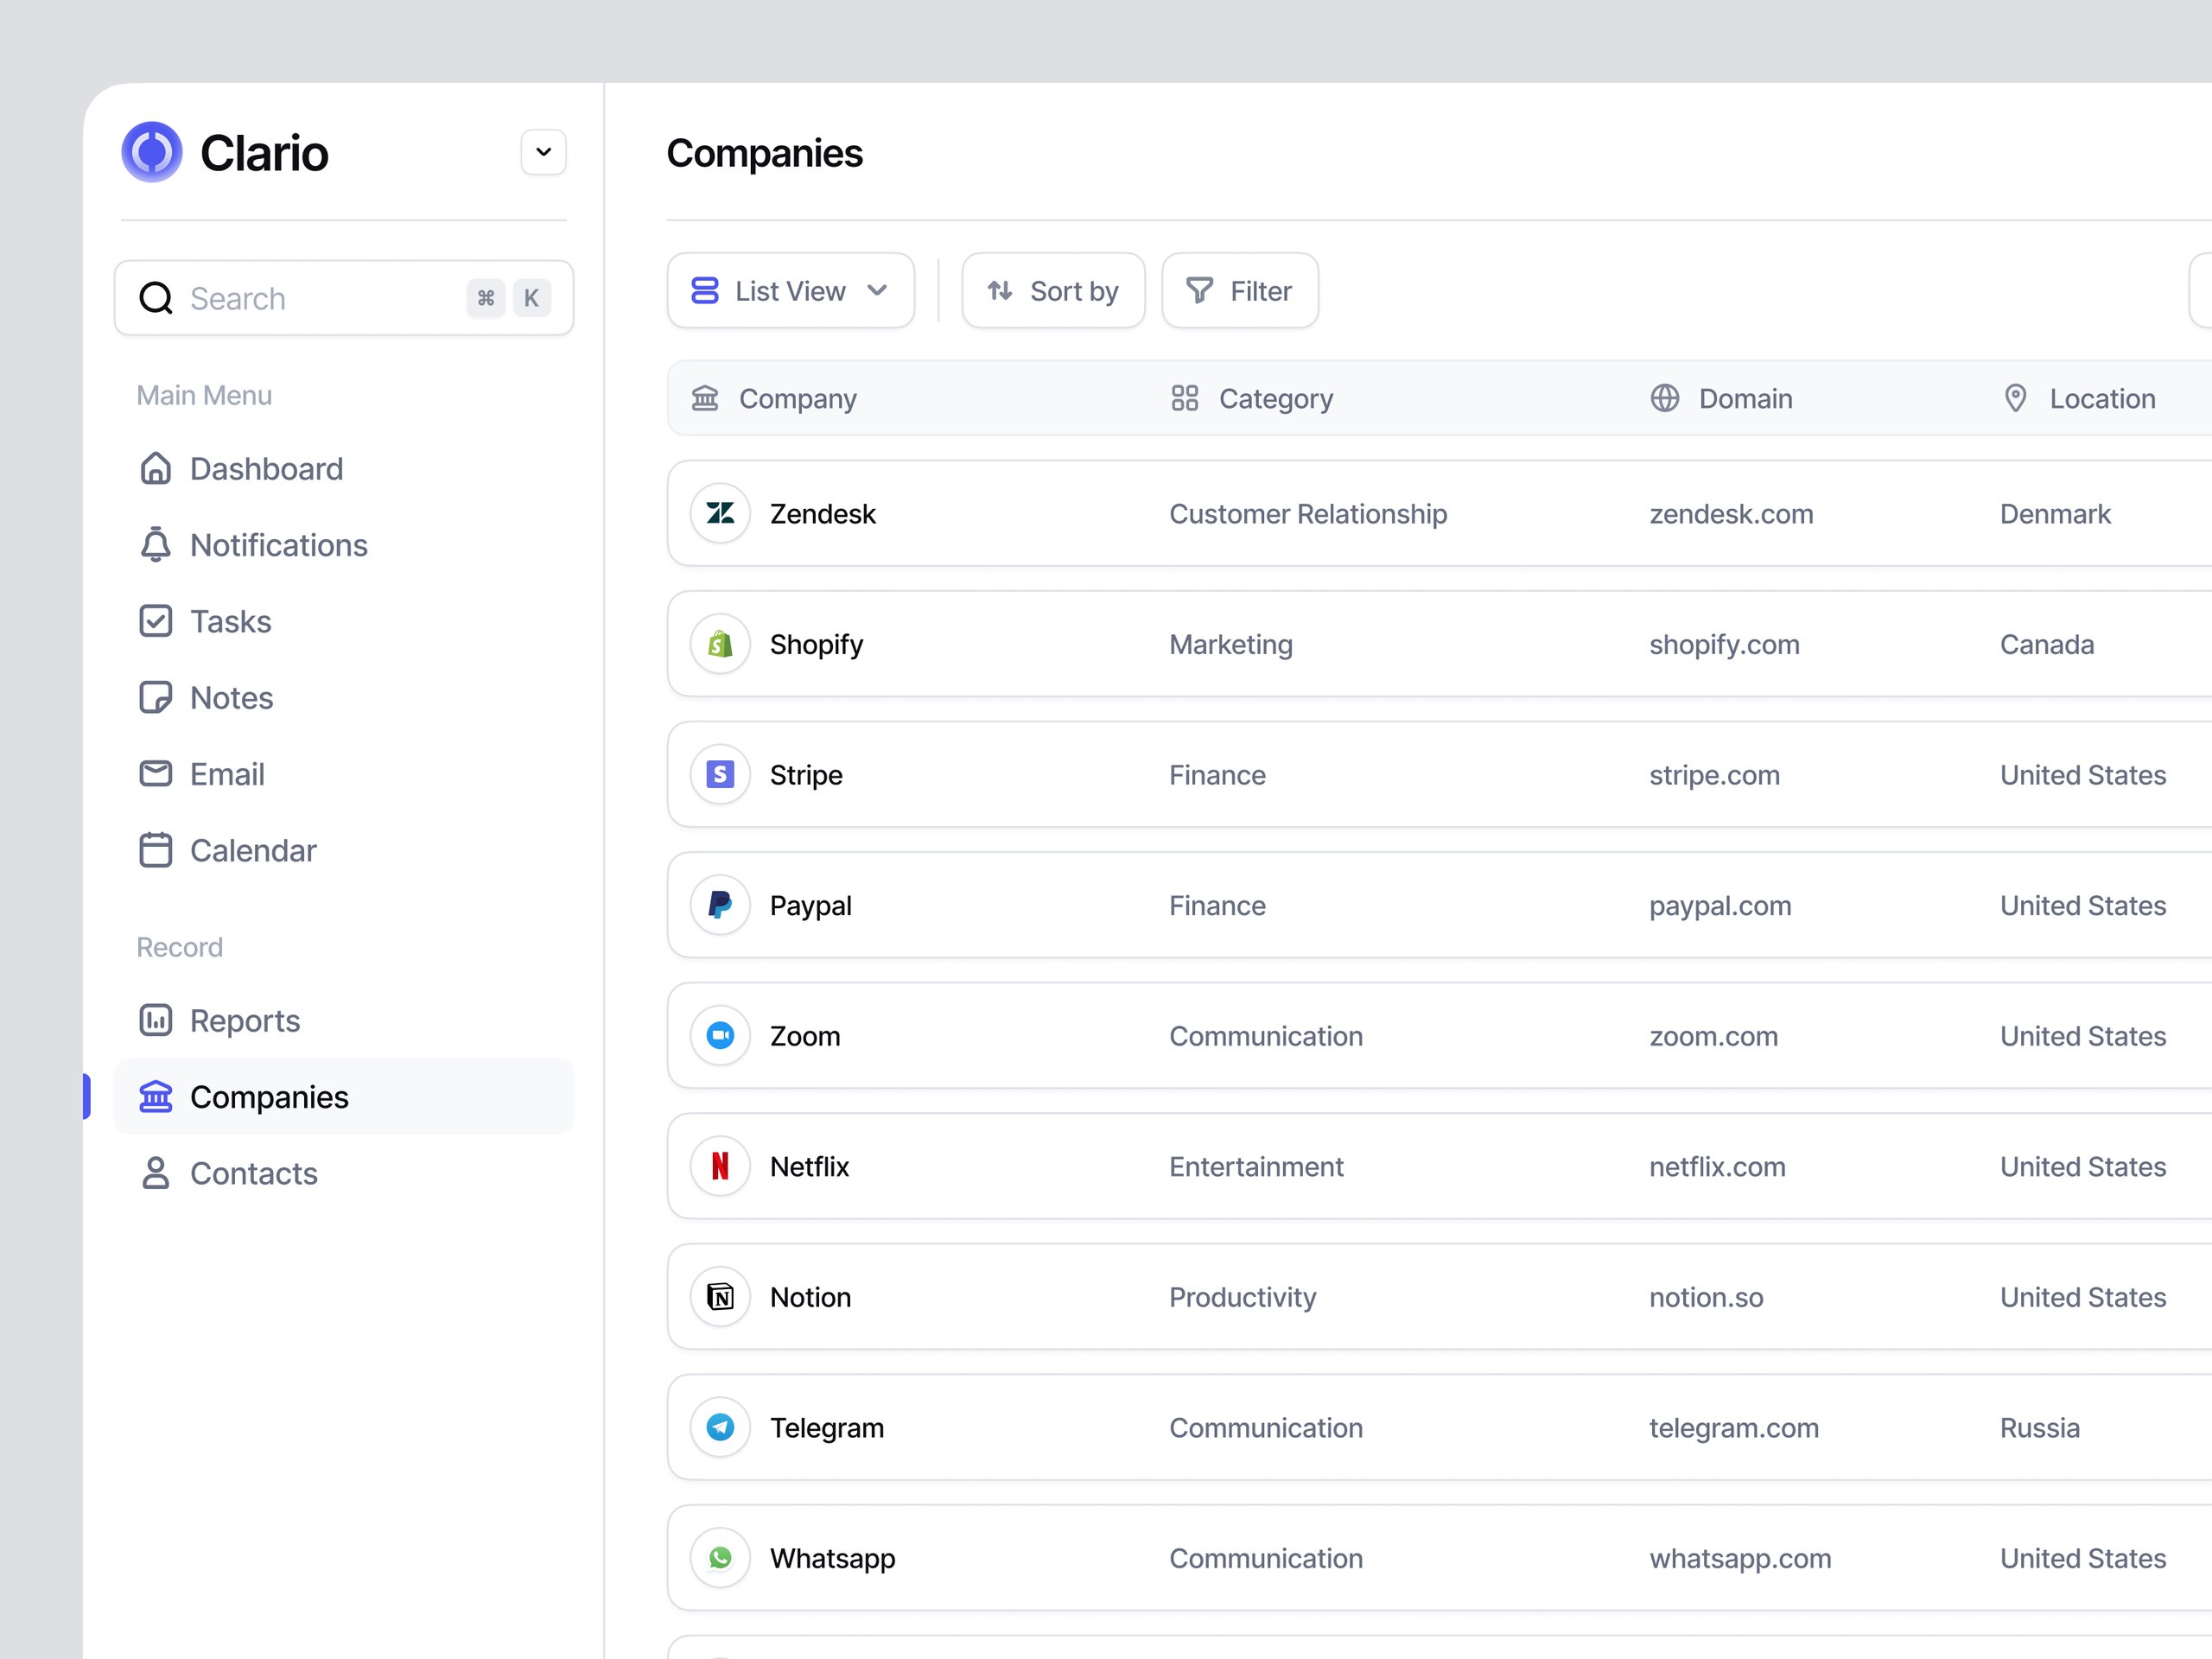Click the Netflix company name
This screenshot has width=2212, height=1659.
click(809, 1167)
